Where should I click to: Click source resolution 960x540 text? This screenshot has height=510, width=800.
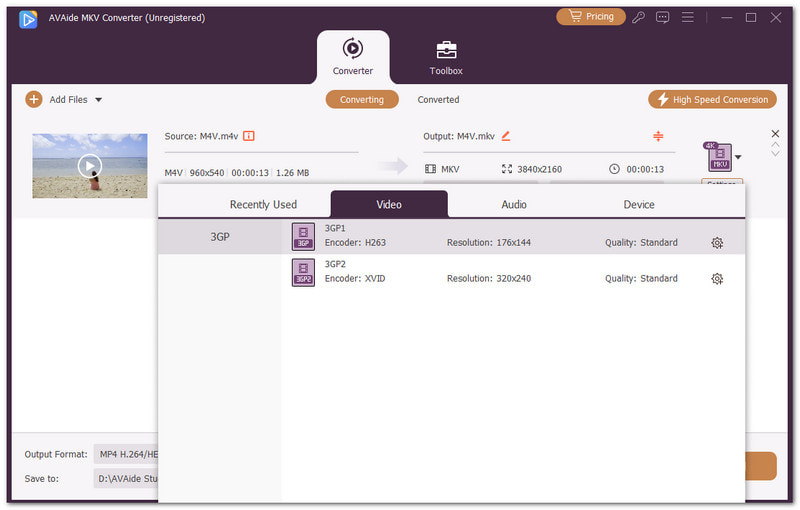pyautogui.click(x=207, y=173)
